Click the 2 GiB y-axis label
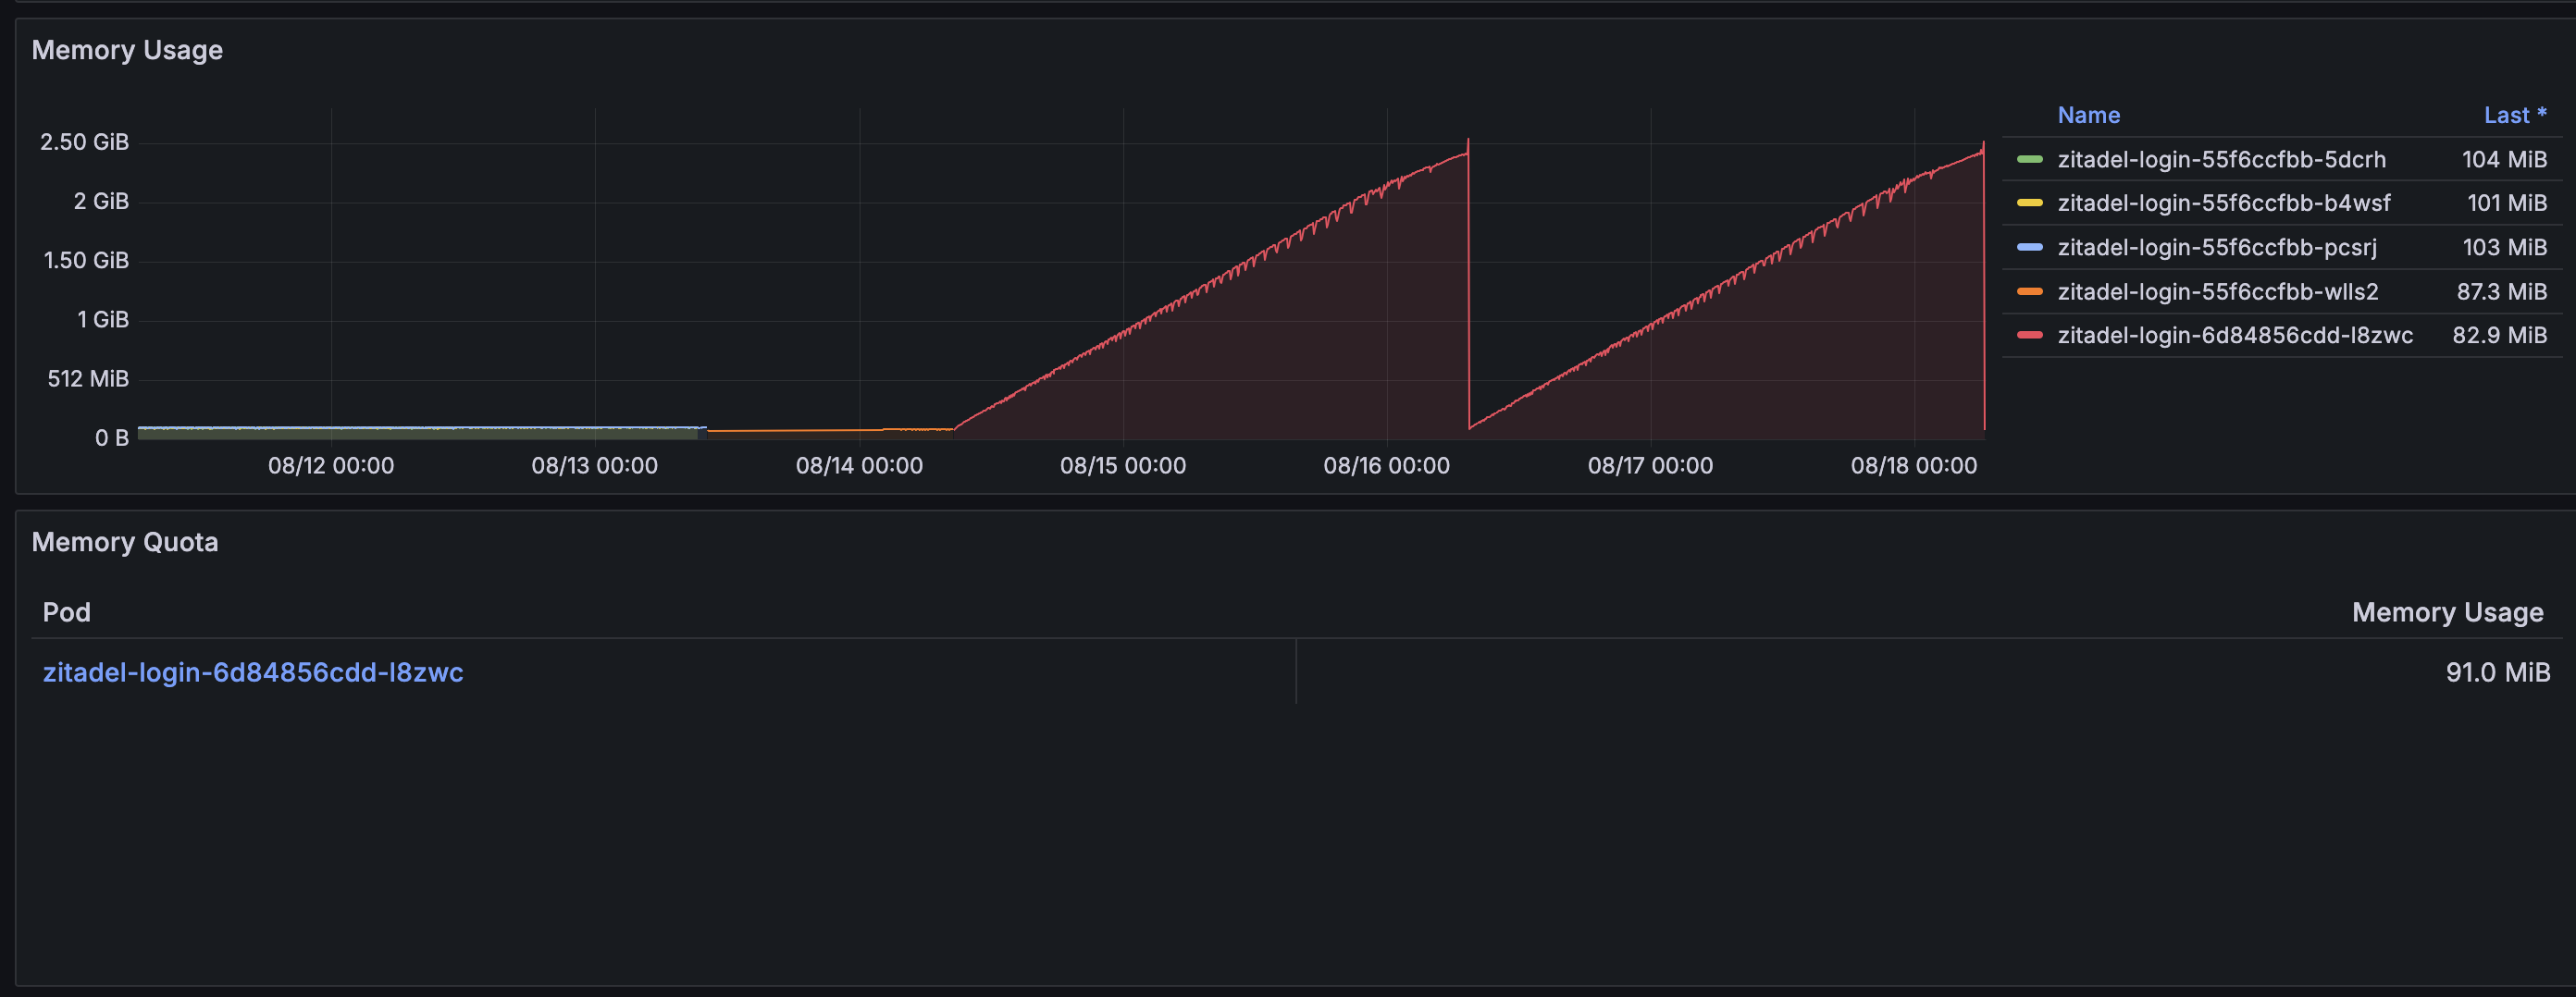 pyautogui.click(x=101, y=201)
